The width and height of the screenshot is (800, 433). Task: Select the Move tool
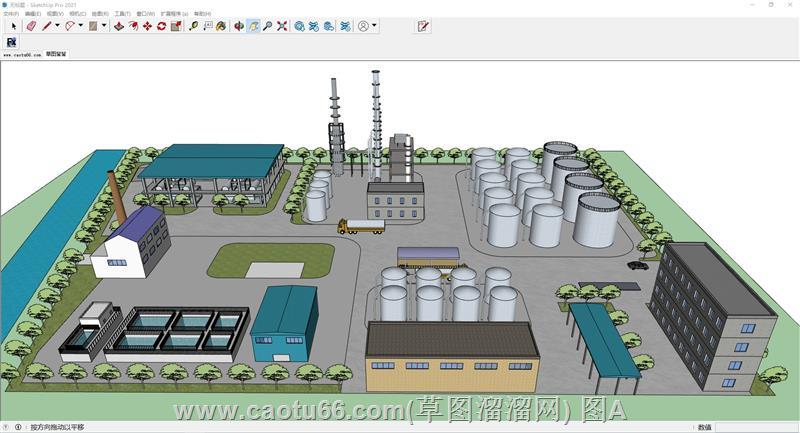147,26
